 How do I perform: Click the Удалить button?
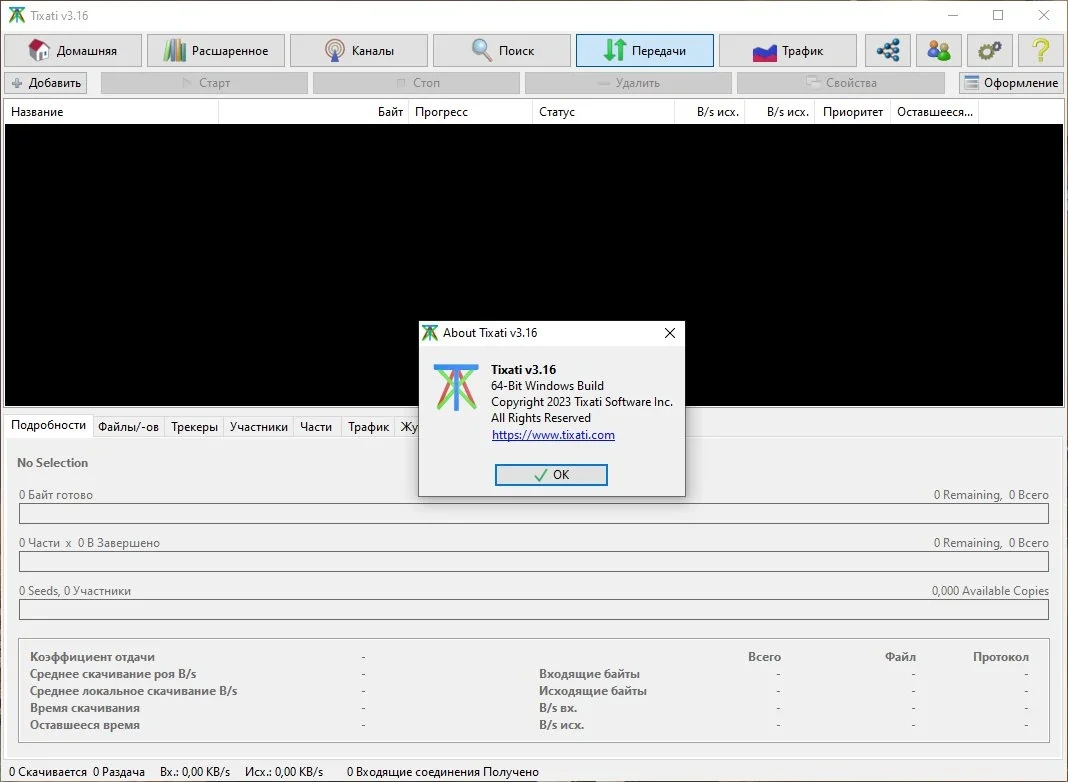(628, 83)
